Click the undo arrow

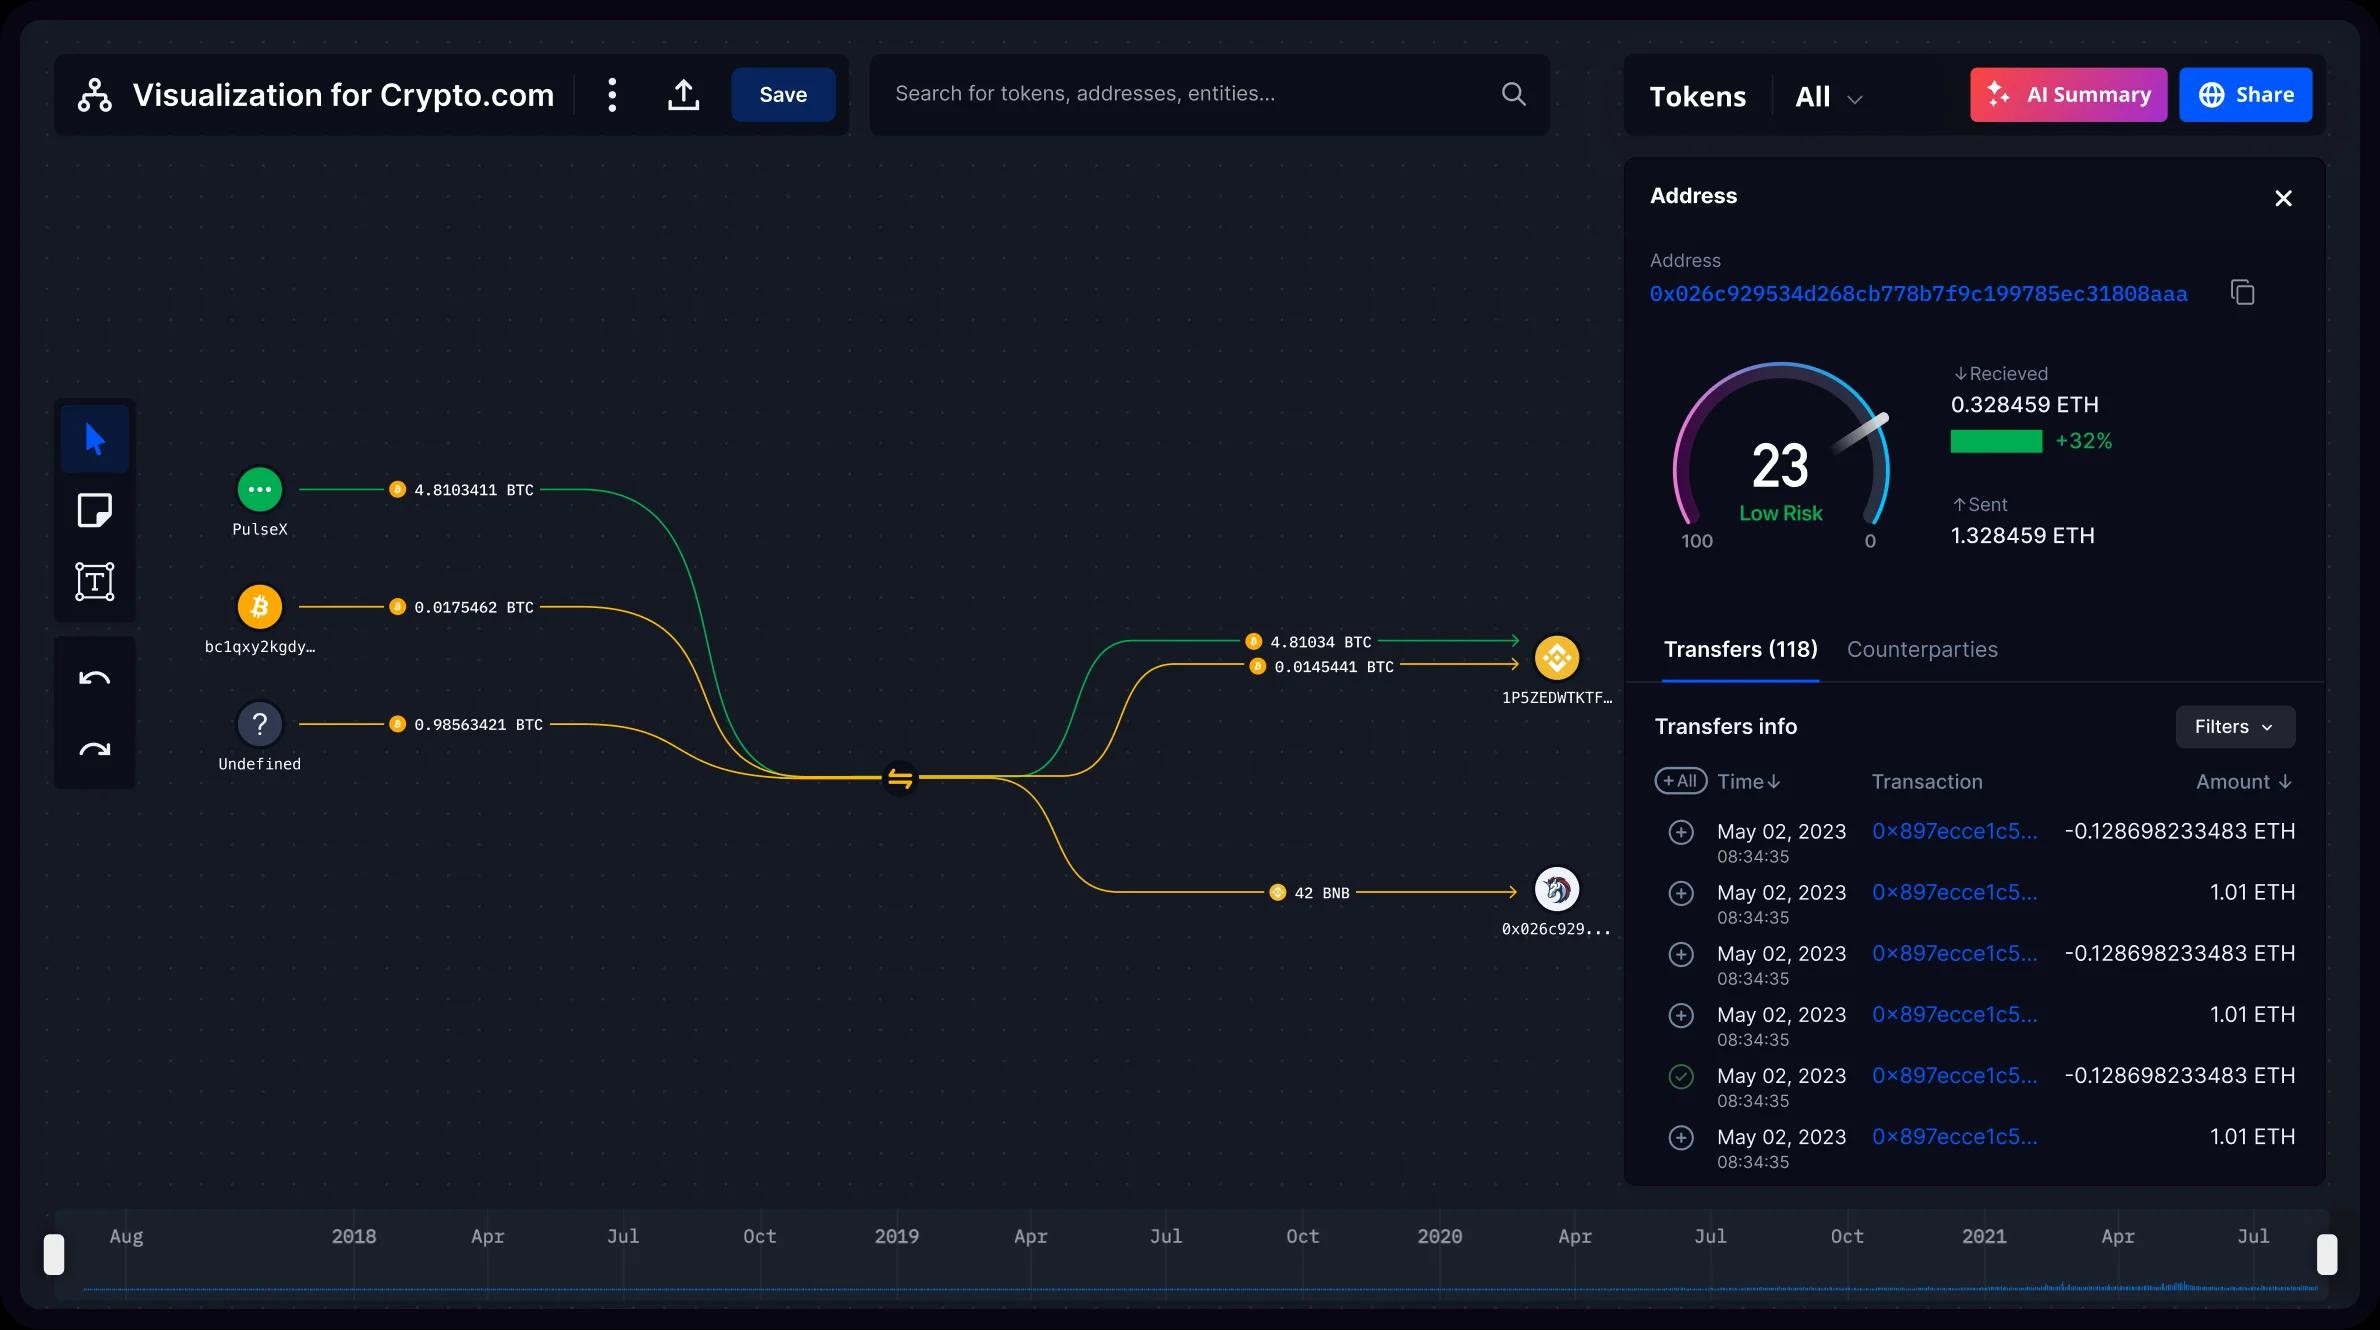[95, 679]
